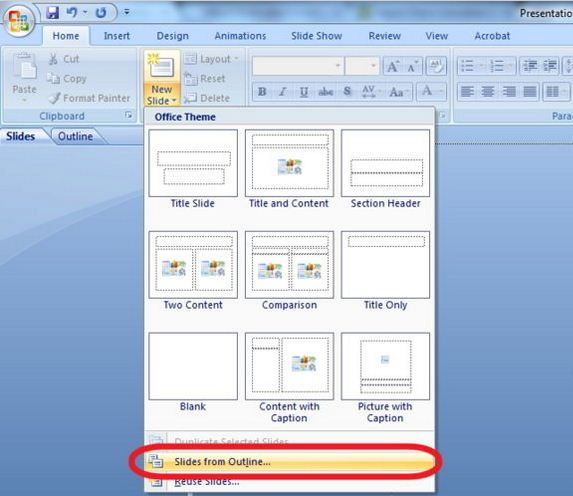The image size is (573, 496).
Task: Click the Align Text Left icon
Action: (x=467, y=91)
